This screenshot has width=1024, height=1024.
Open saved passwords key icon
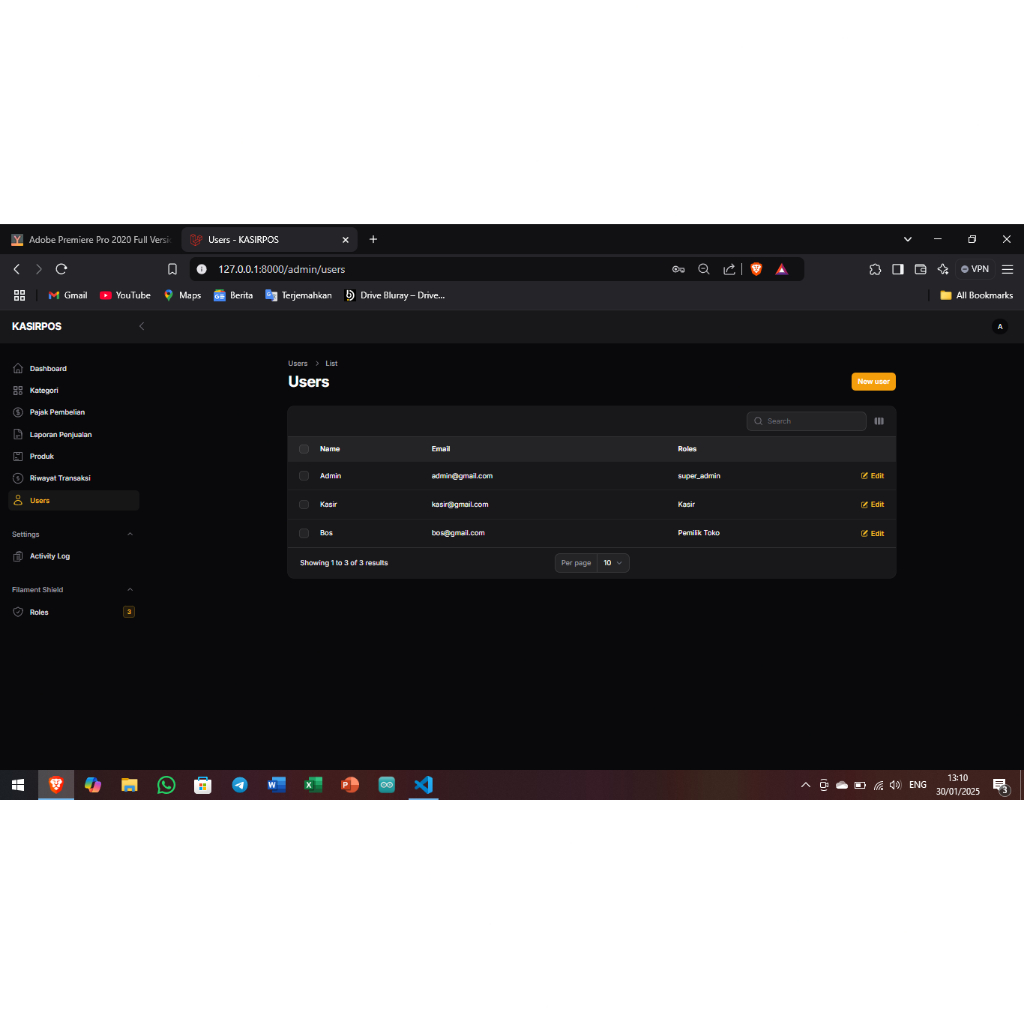pyautogui.click(x=678, y=269)
